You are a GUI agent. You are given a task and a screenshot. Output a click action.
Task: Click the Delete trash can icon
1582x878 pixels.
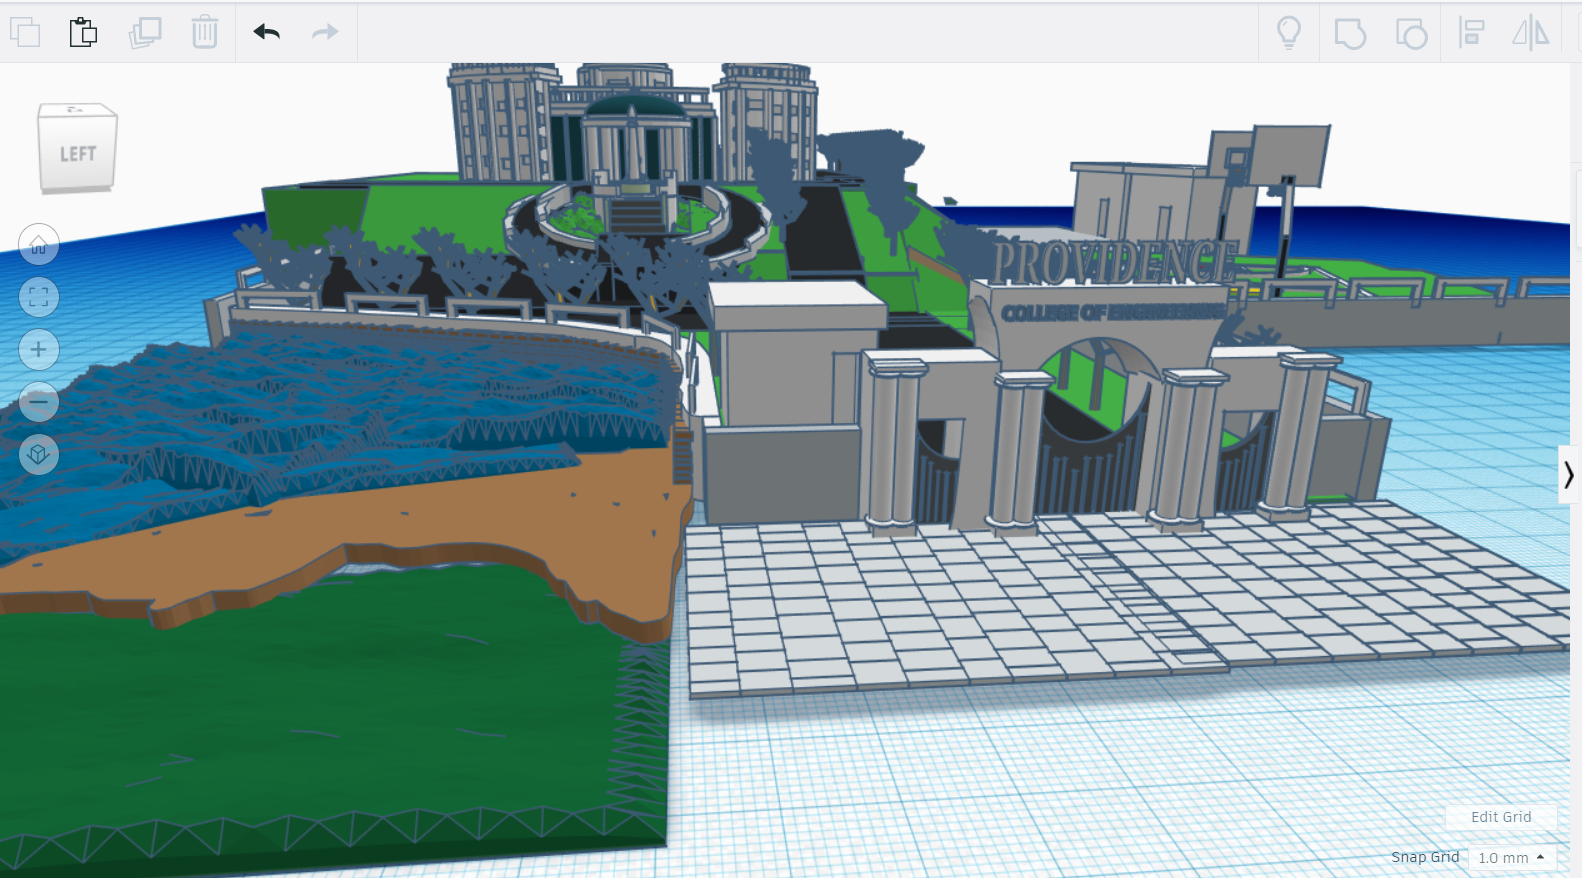205,32
